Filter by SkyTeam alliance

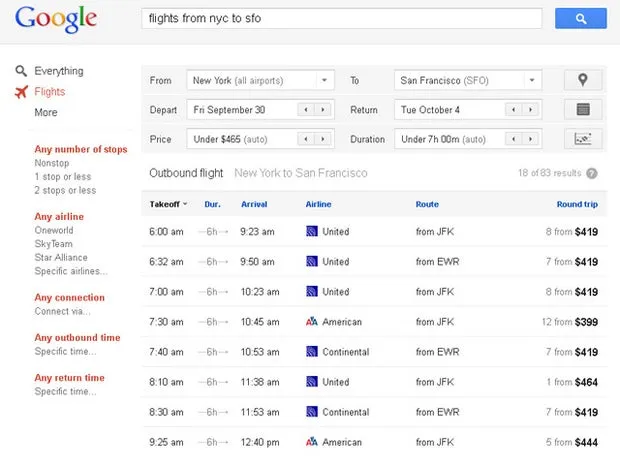(53, 244)
